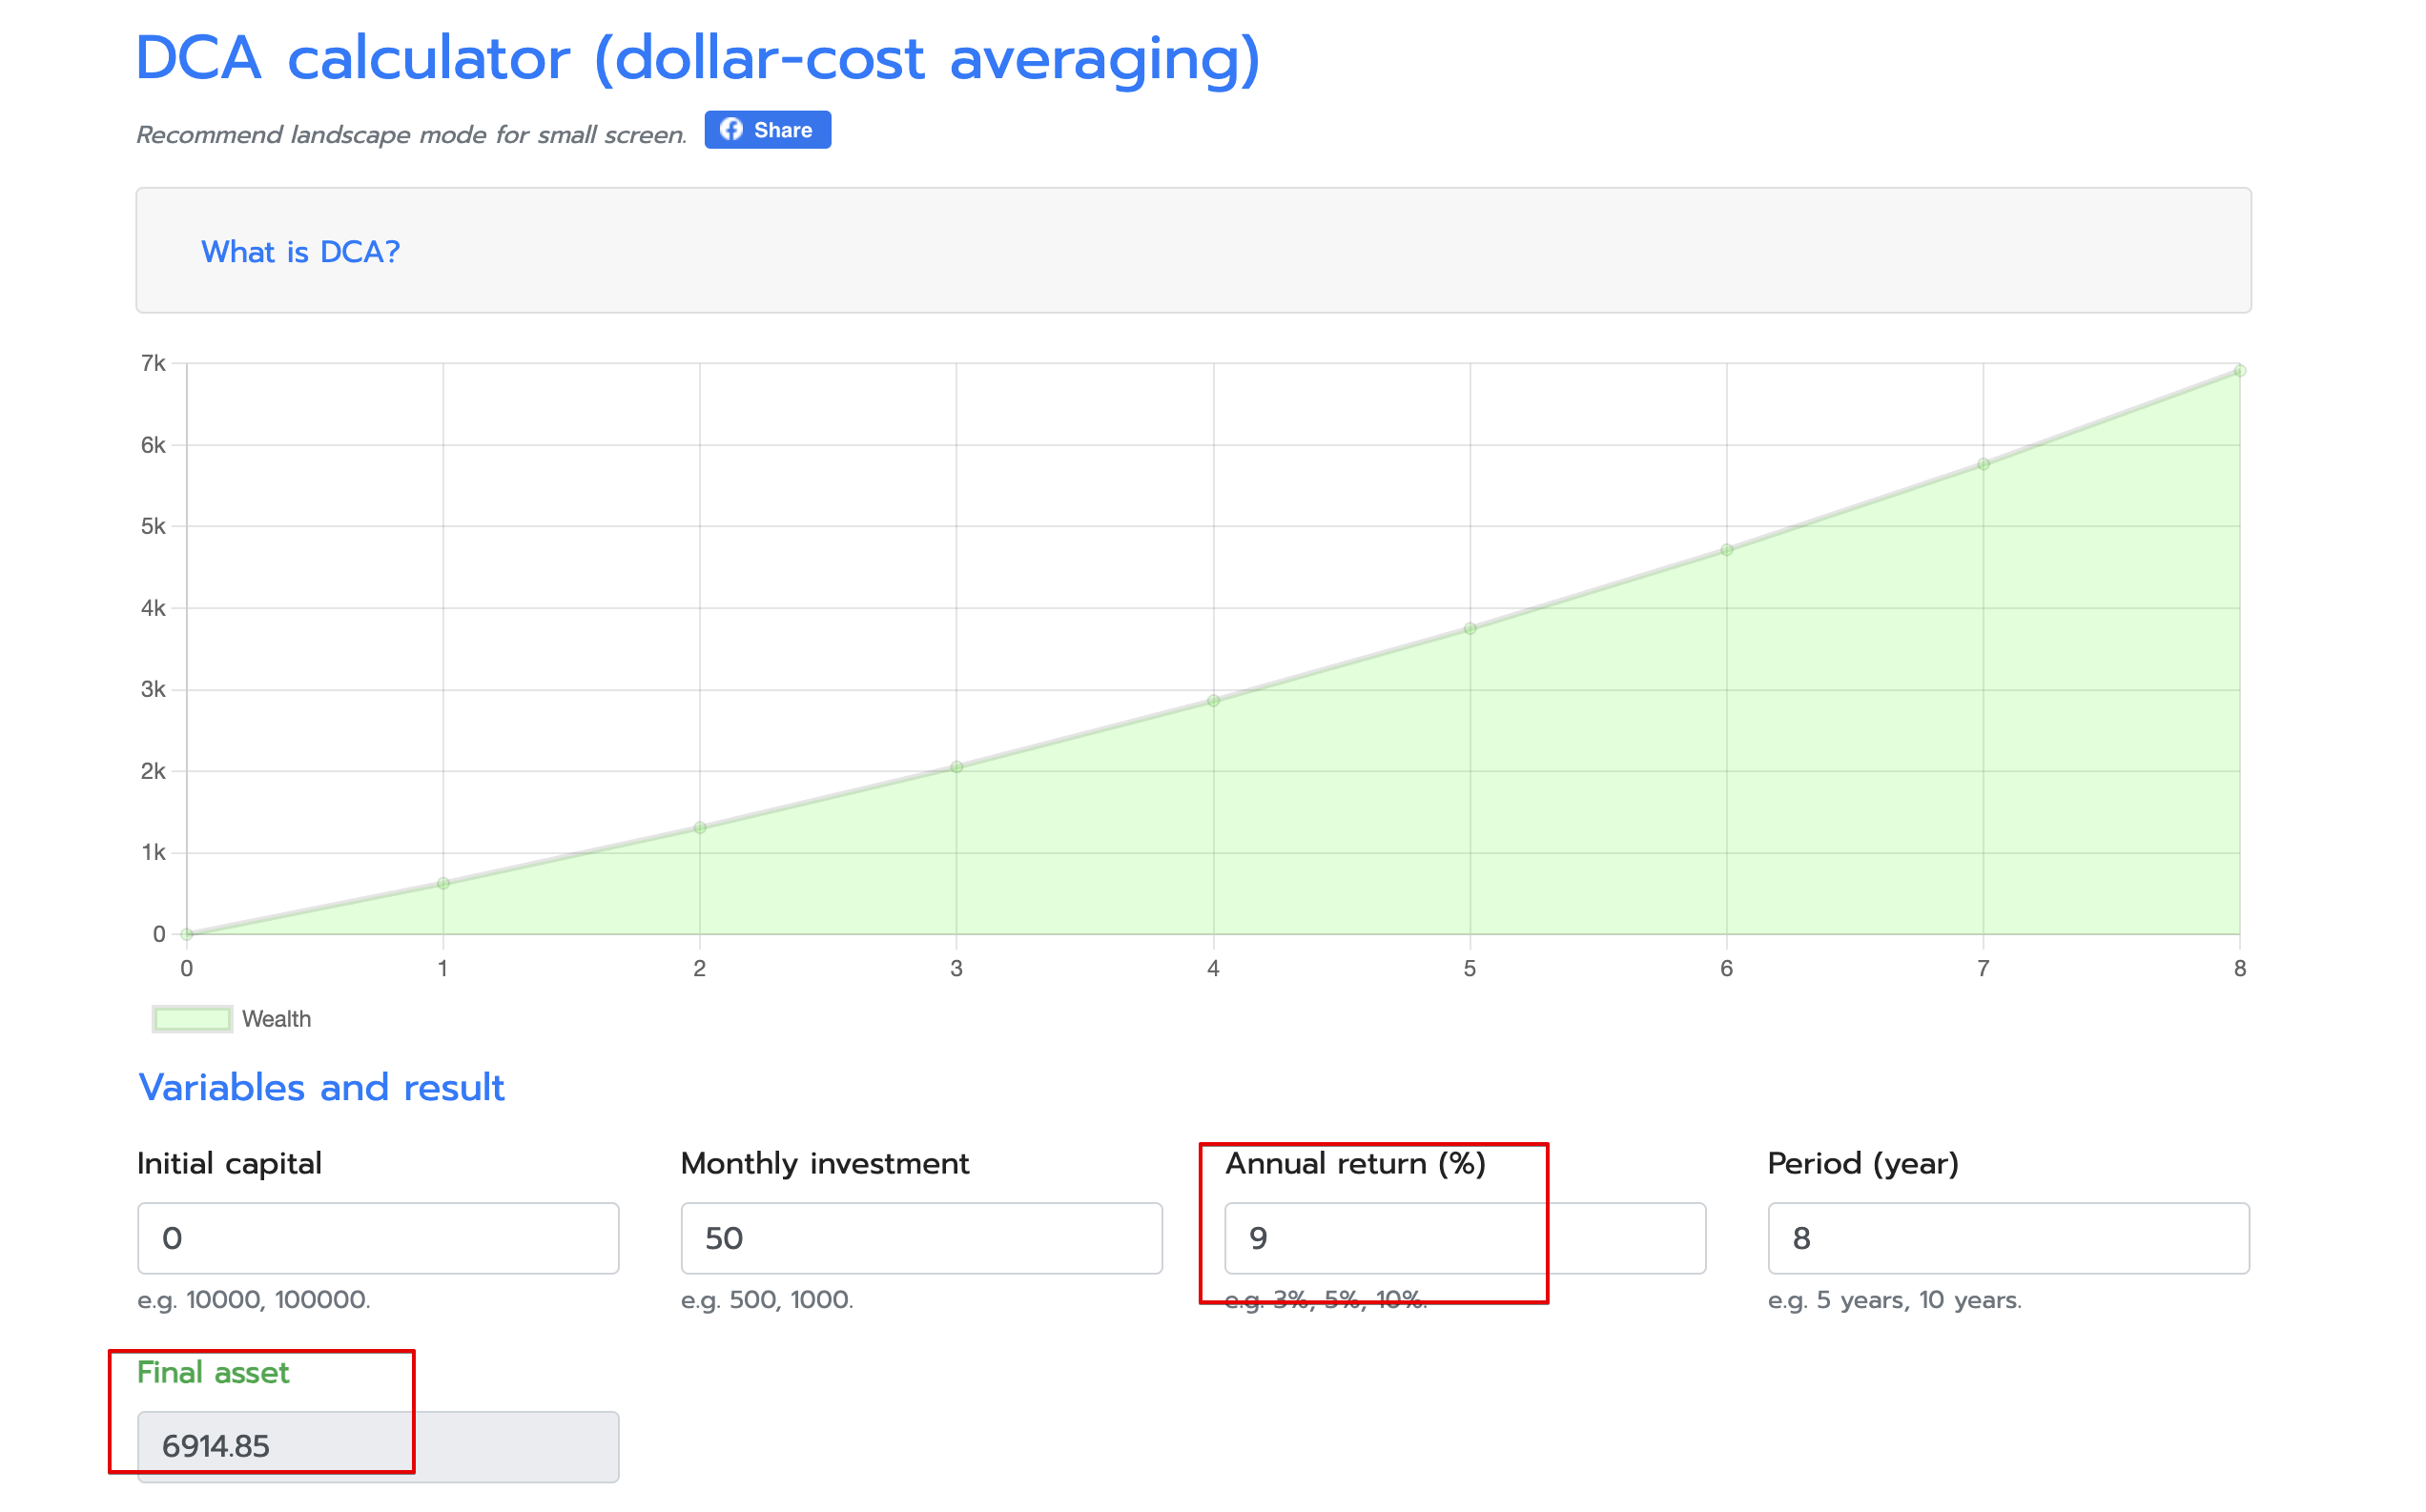This screenshot has width=2426, height=1512.
Task: Click the chart data point at year 6
Action: (x=1726, y=550)
